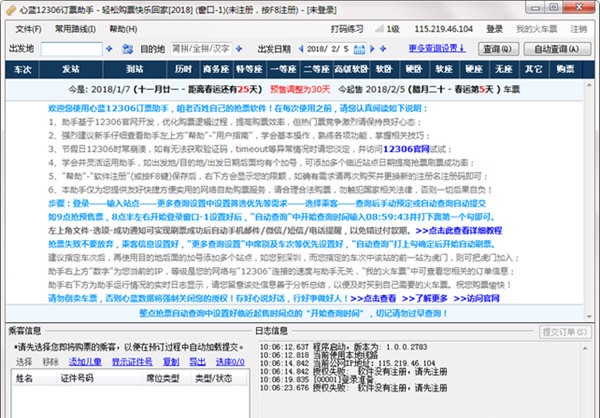Open the 12306官网 link in tip 3

click(406, 149)
